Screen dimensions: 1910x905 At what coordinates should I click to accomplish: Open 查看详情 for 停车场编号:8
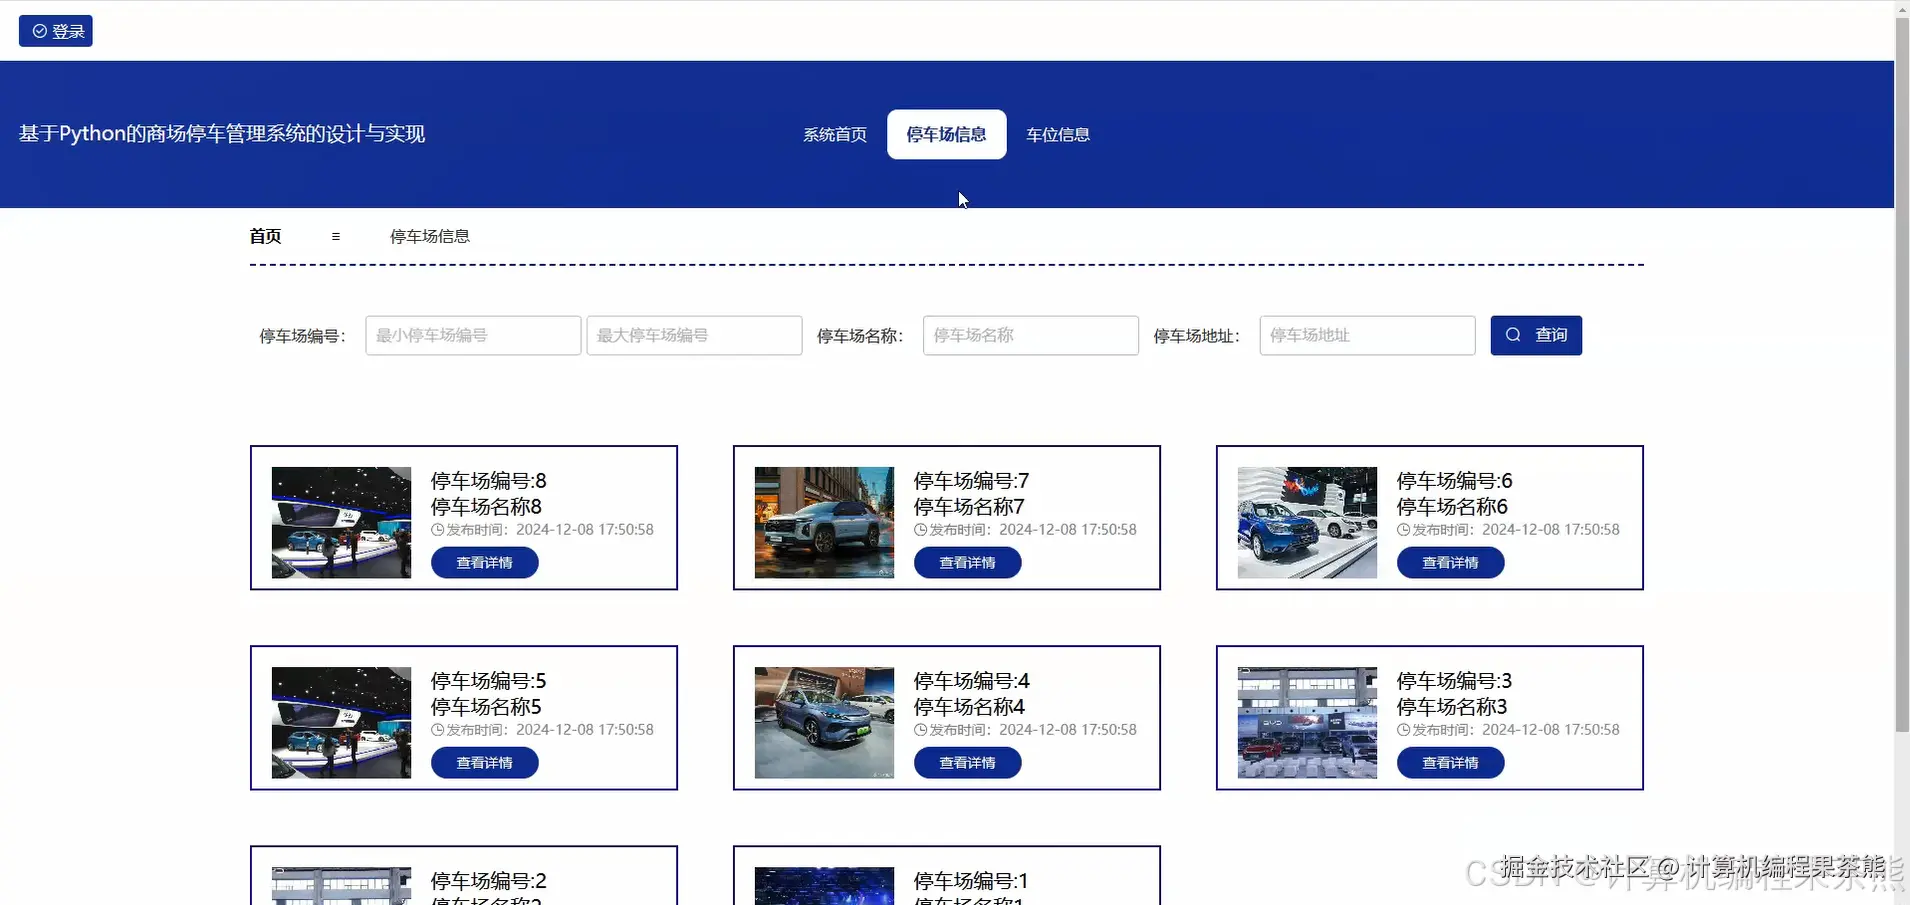484,562
